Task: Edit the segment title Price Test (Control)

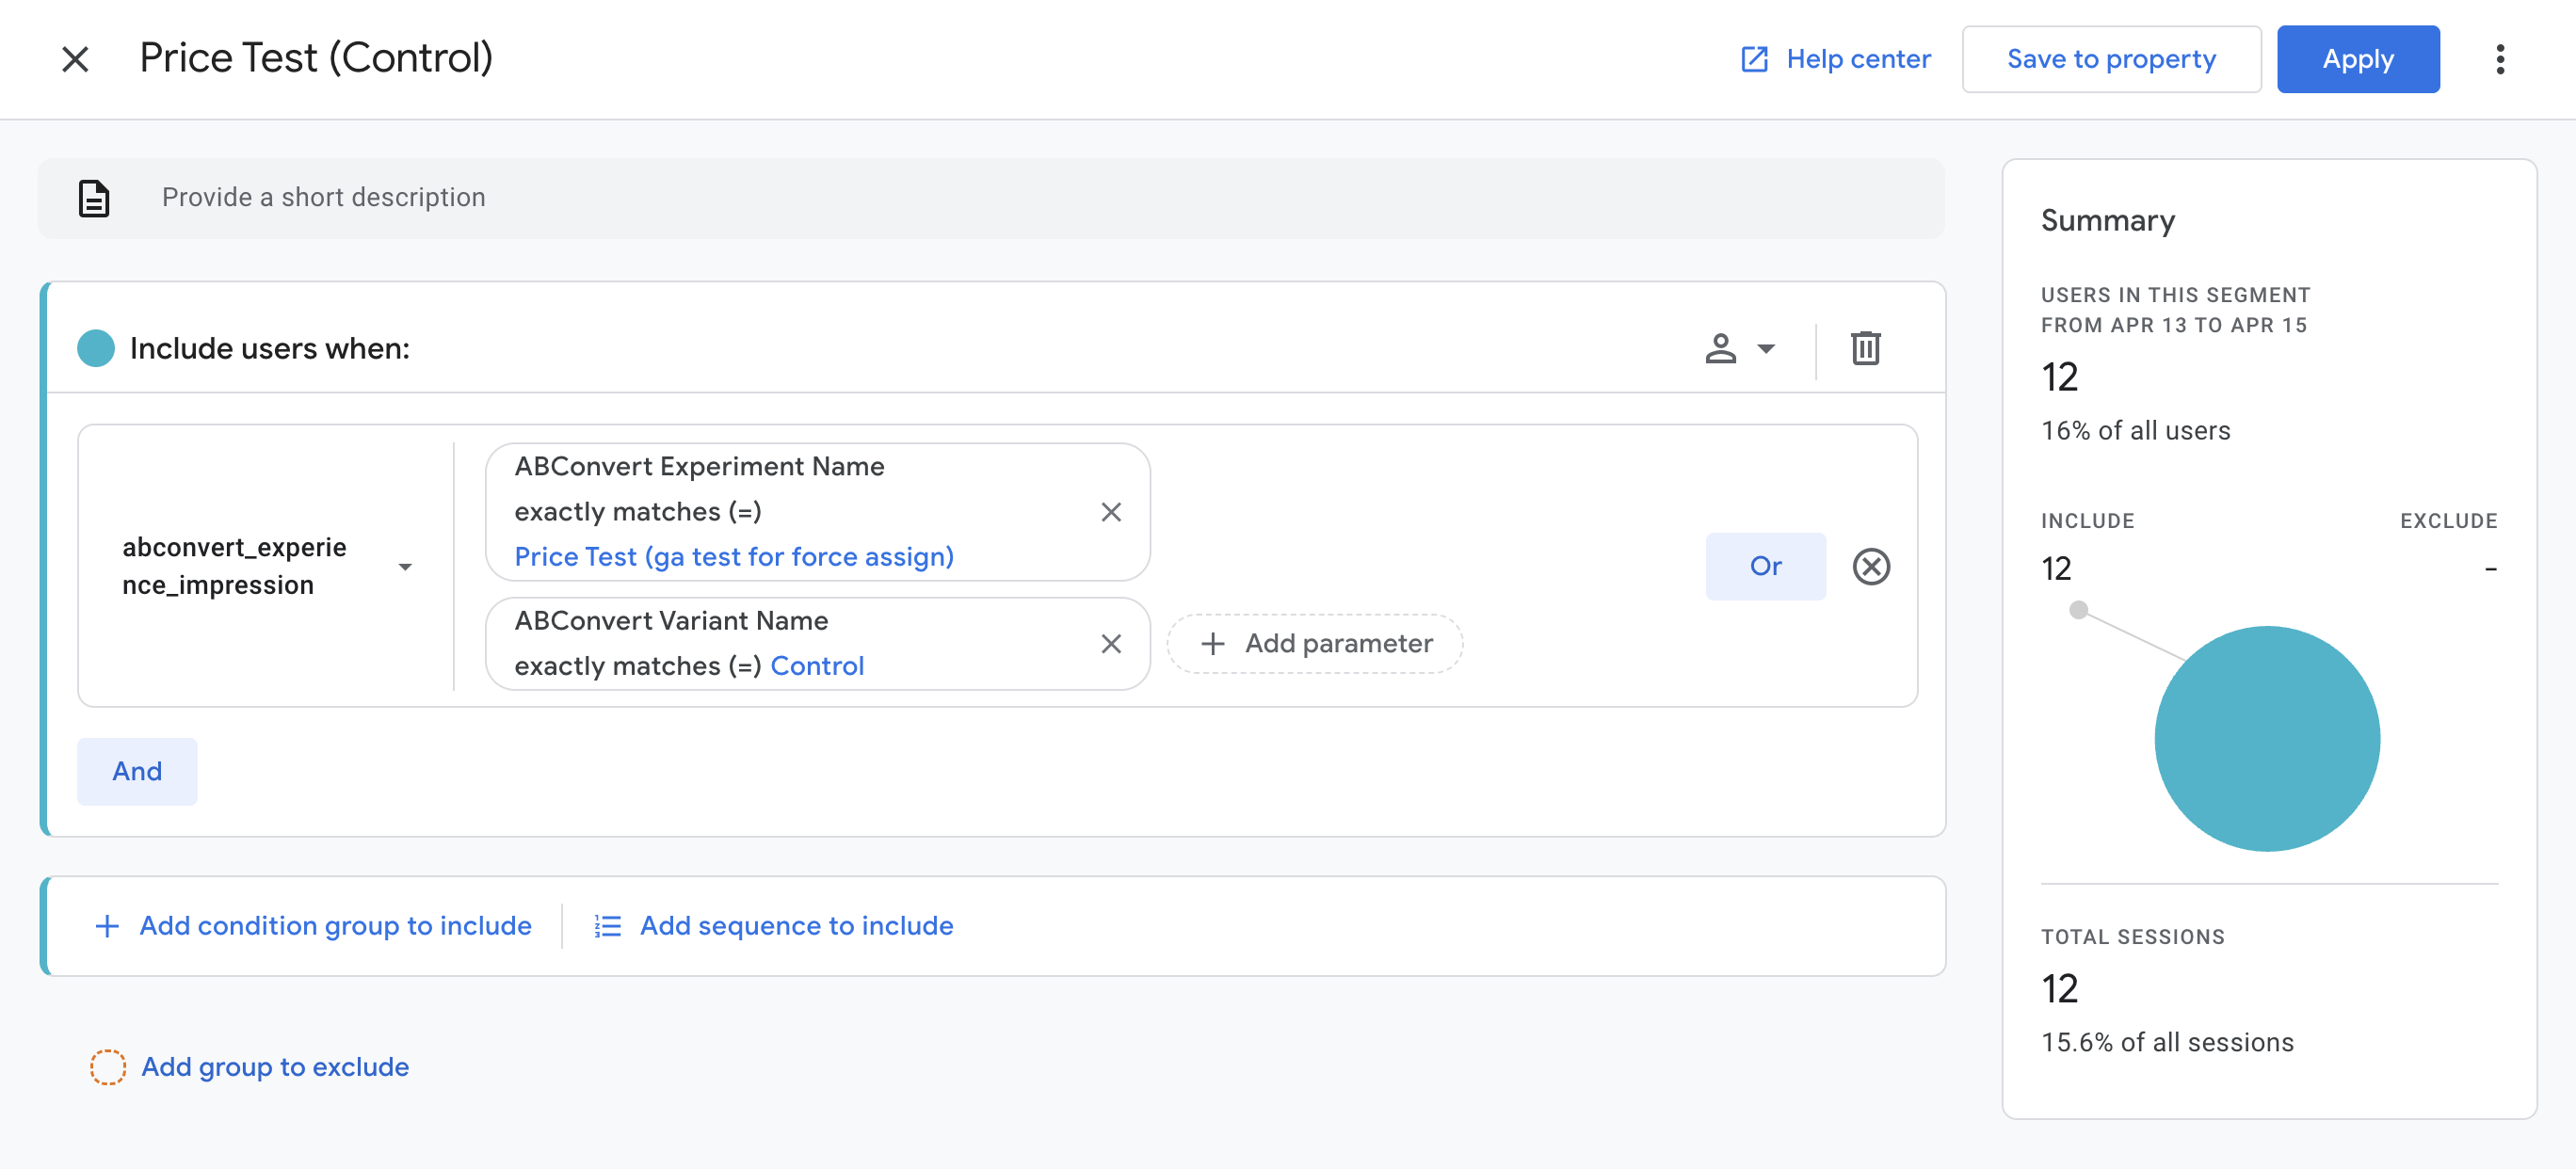Action: click(316, 58)
